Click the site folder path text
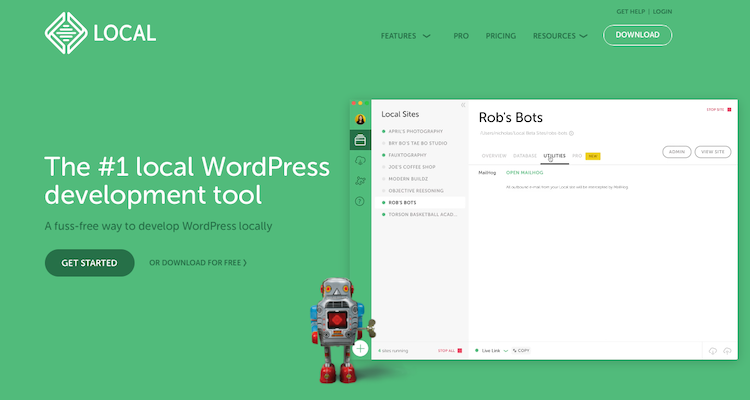Image resolution: width=750 pixels, height=400 pixels. point(523,133)
